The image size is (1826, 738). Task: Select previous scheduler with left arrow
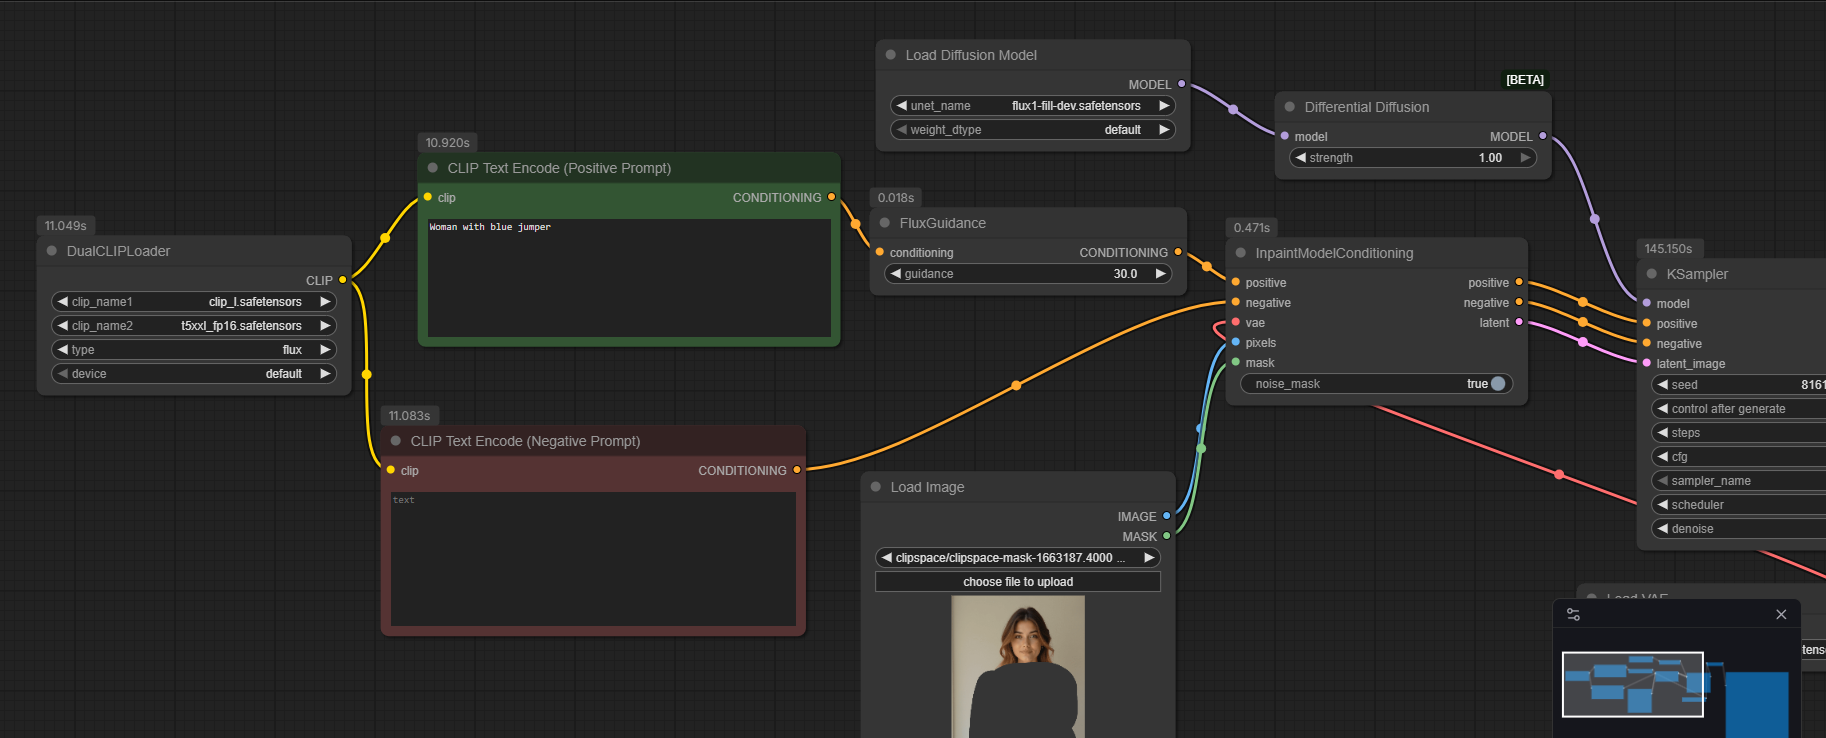[1663, 505]
